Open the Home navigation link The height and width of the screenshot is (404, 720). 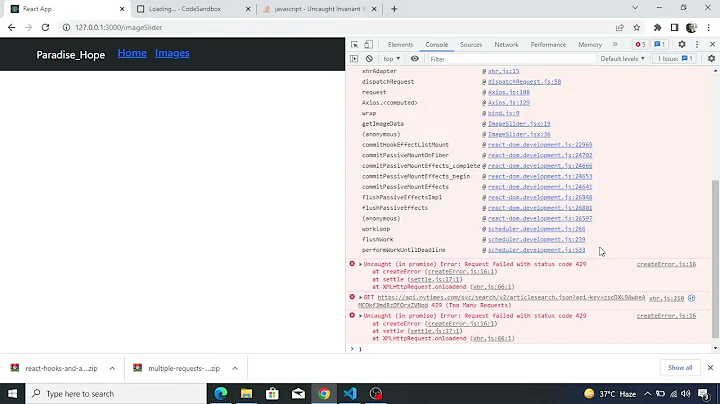click(132, 53)
